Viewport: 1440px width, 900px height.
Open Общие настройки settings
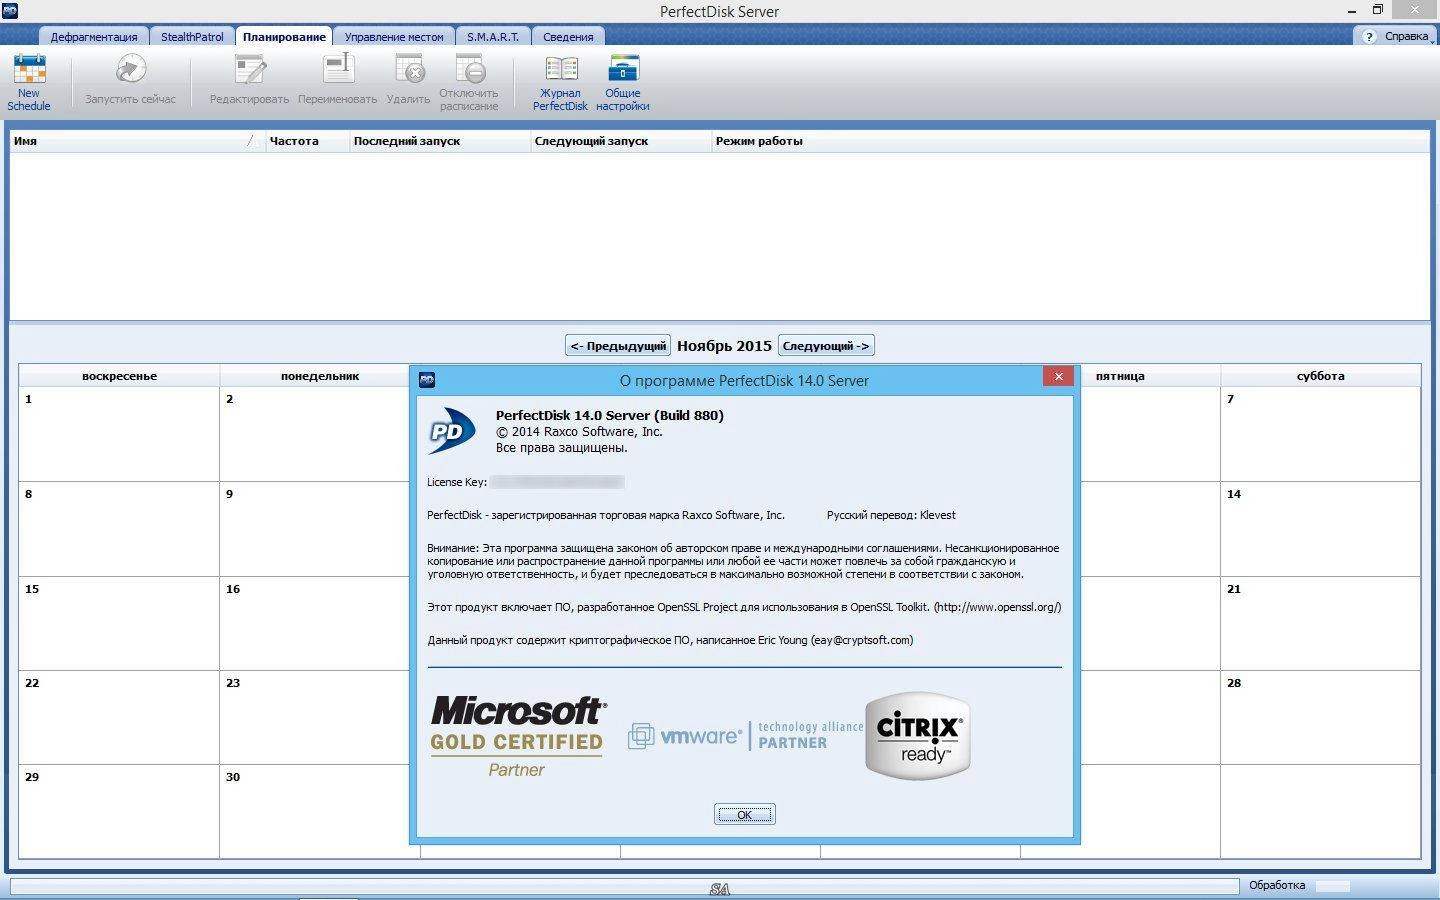point(622,82)
